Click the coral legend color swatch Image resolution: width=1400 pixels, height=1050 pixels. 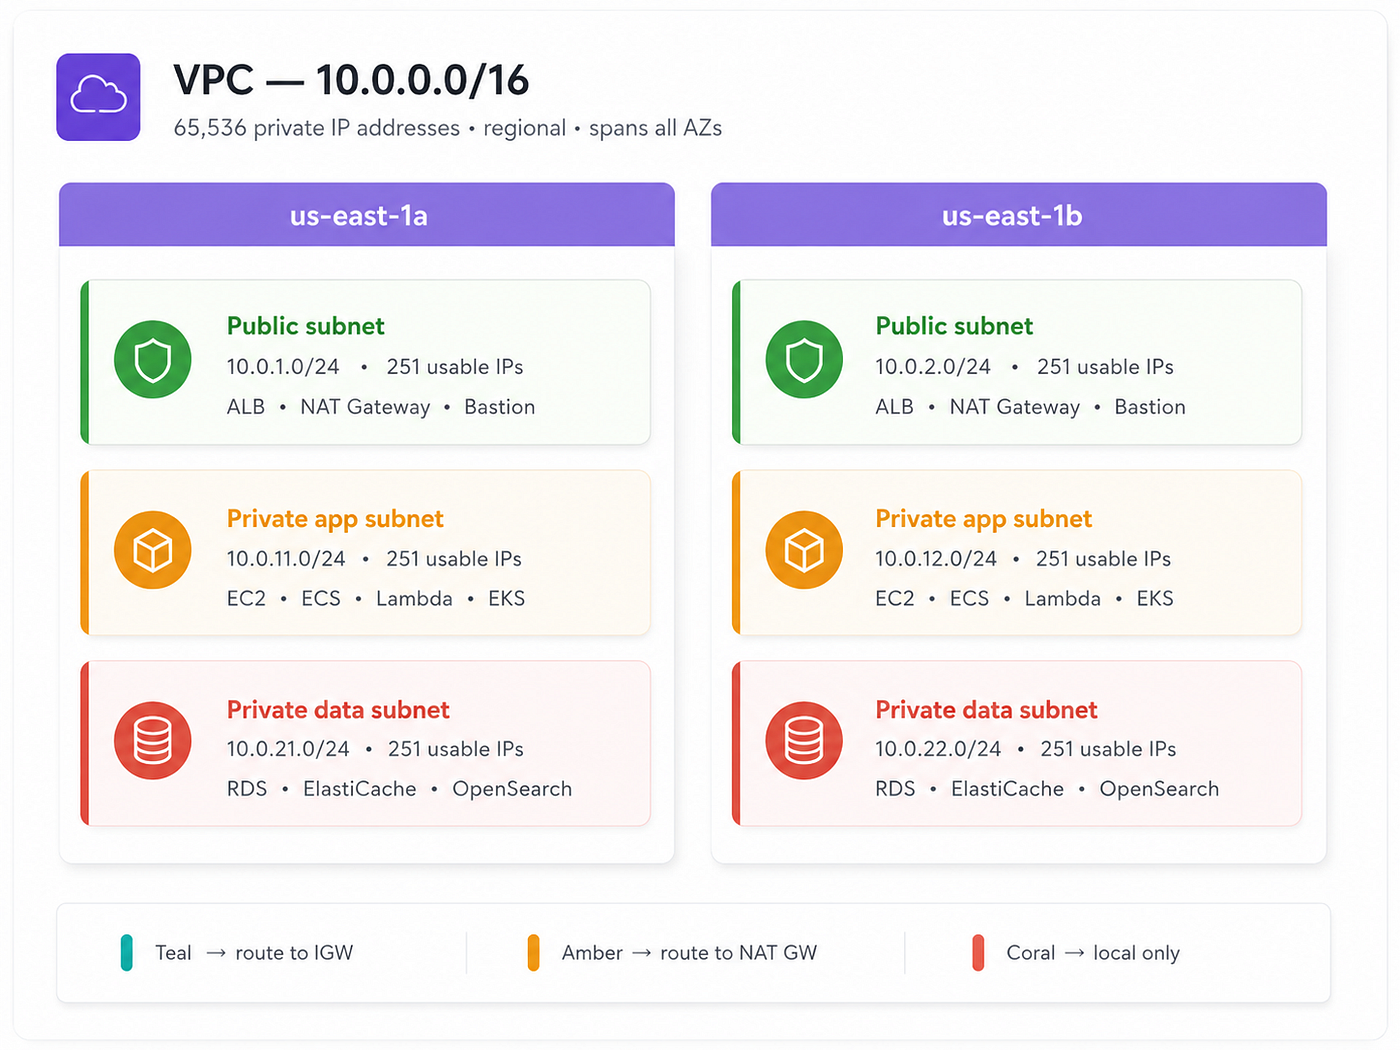point(978,953)
